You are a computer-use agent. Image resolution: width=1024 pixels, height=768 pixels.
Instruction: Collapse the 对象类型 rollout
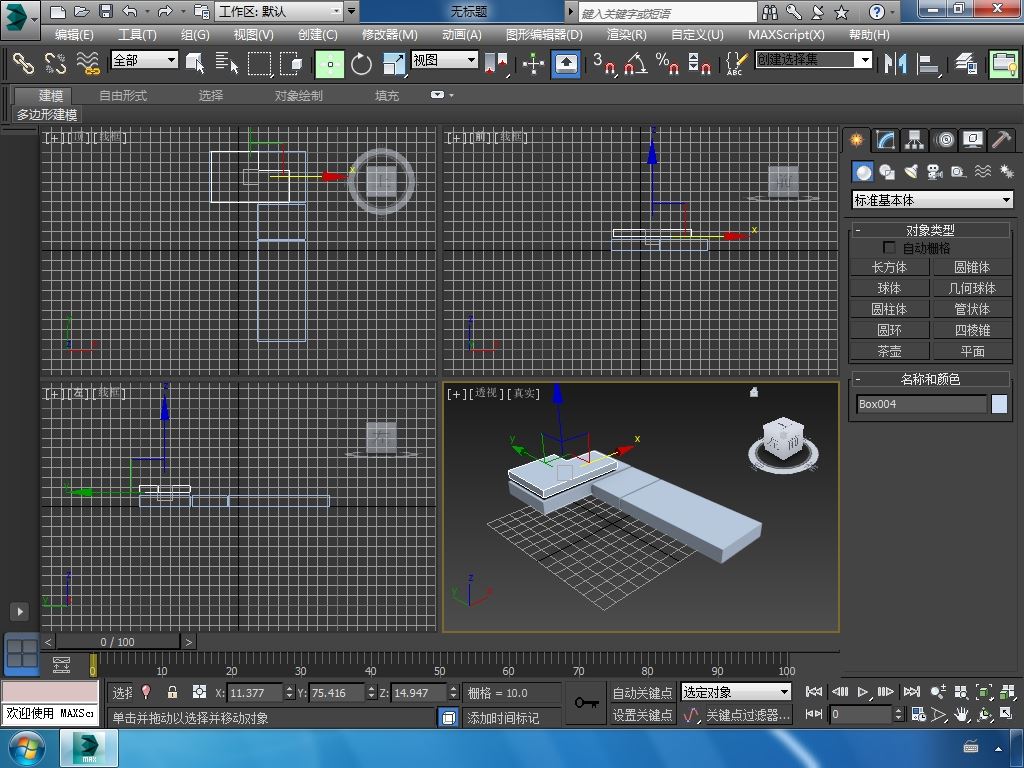tap(929, 230)
